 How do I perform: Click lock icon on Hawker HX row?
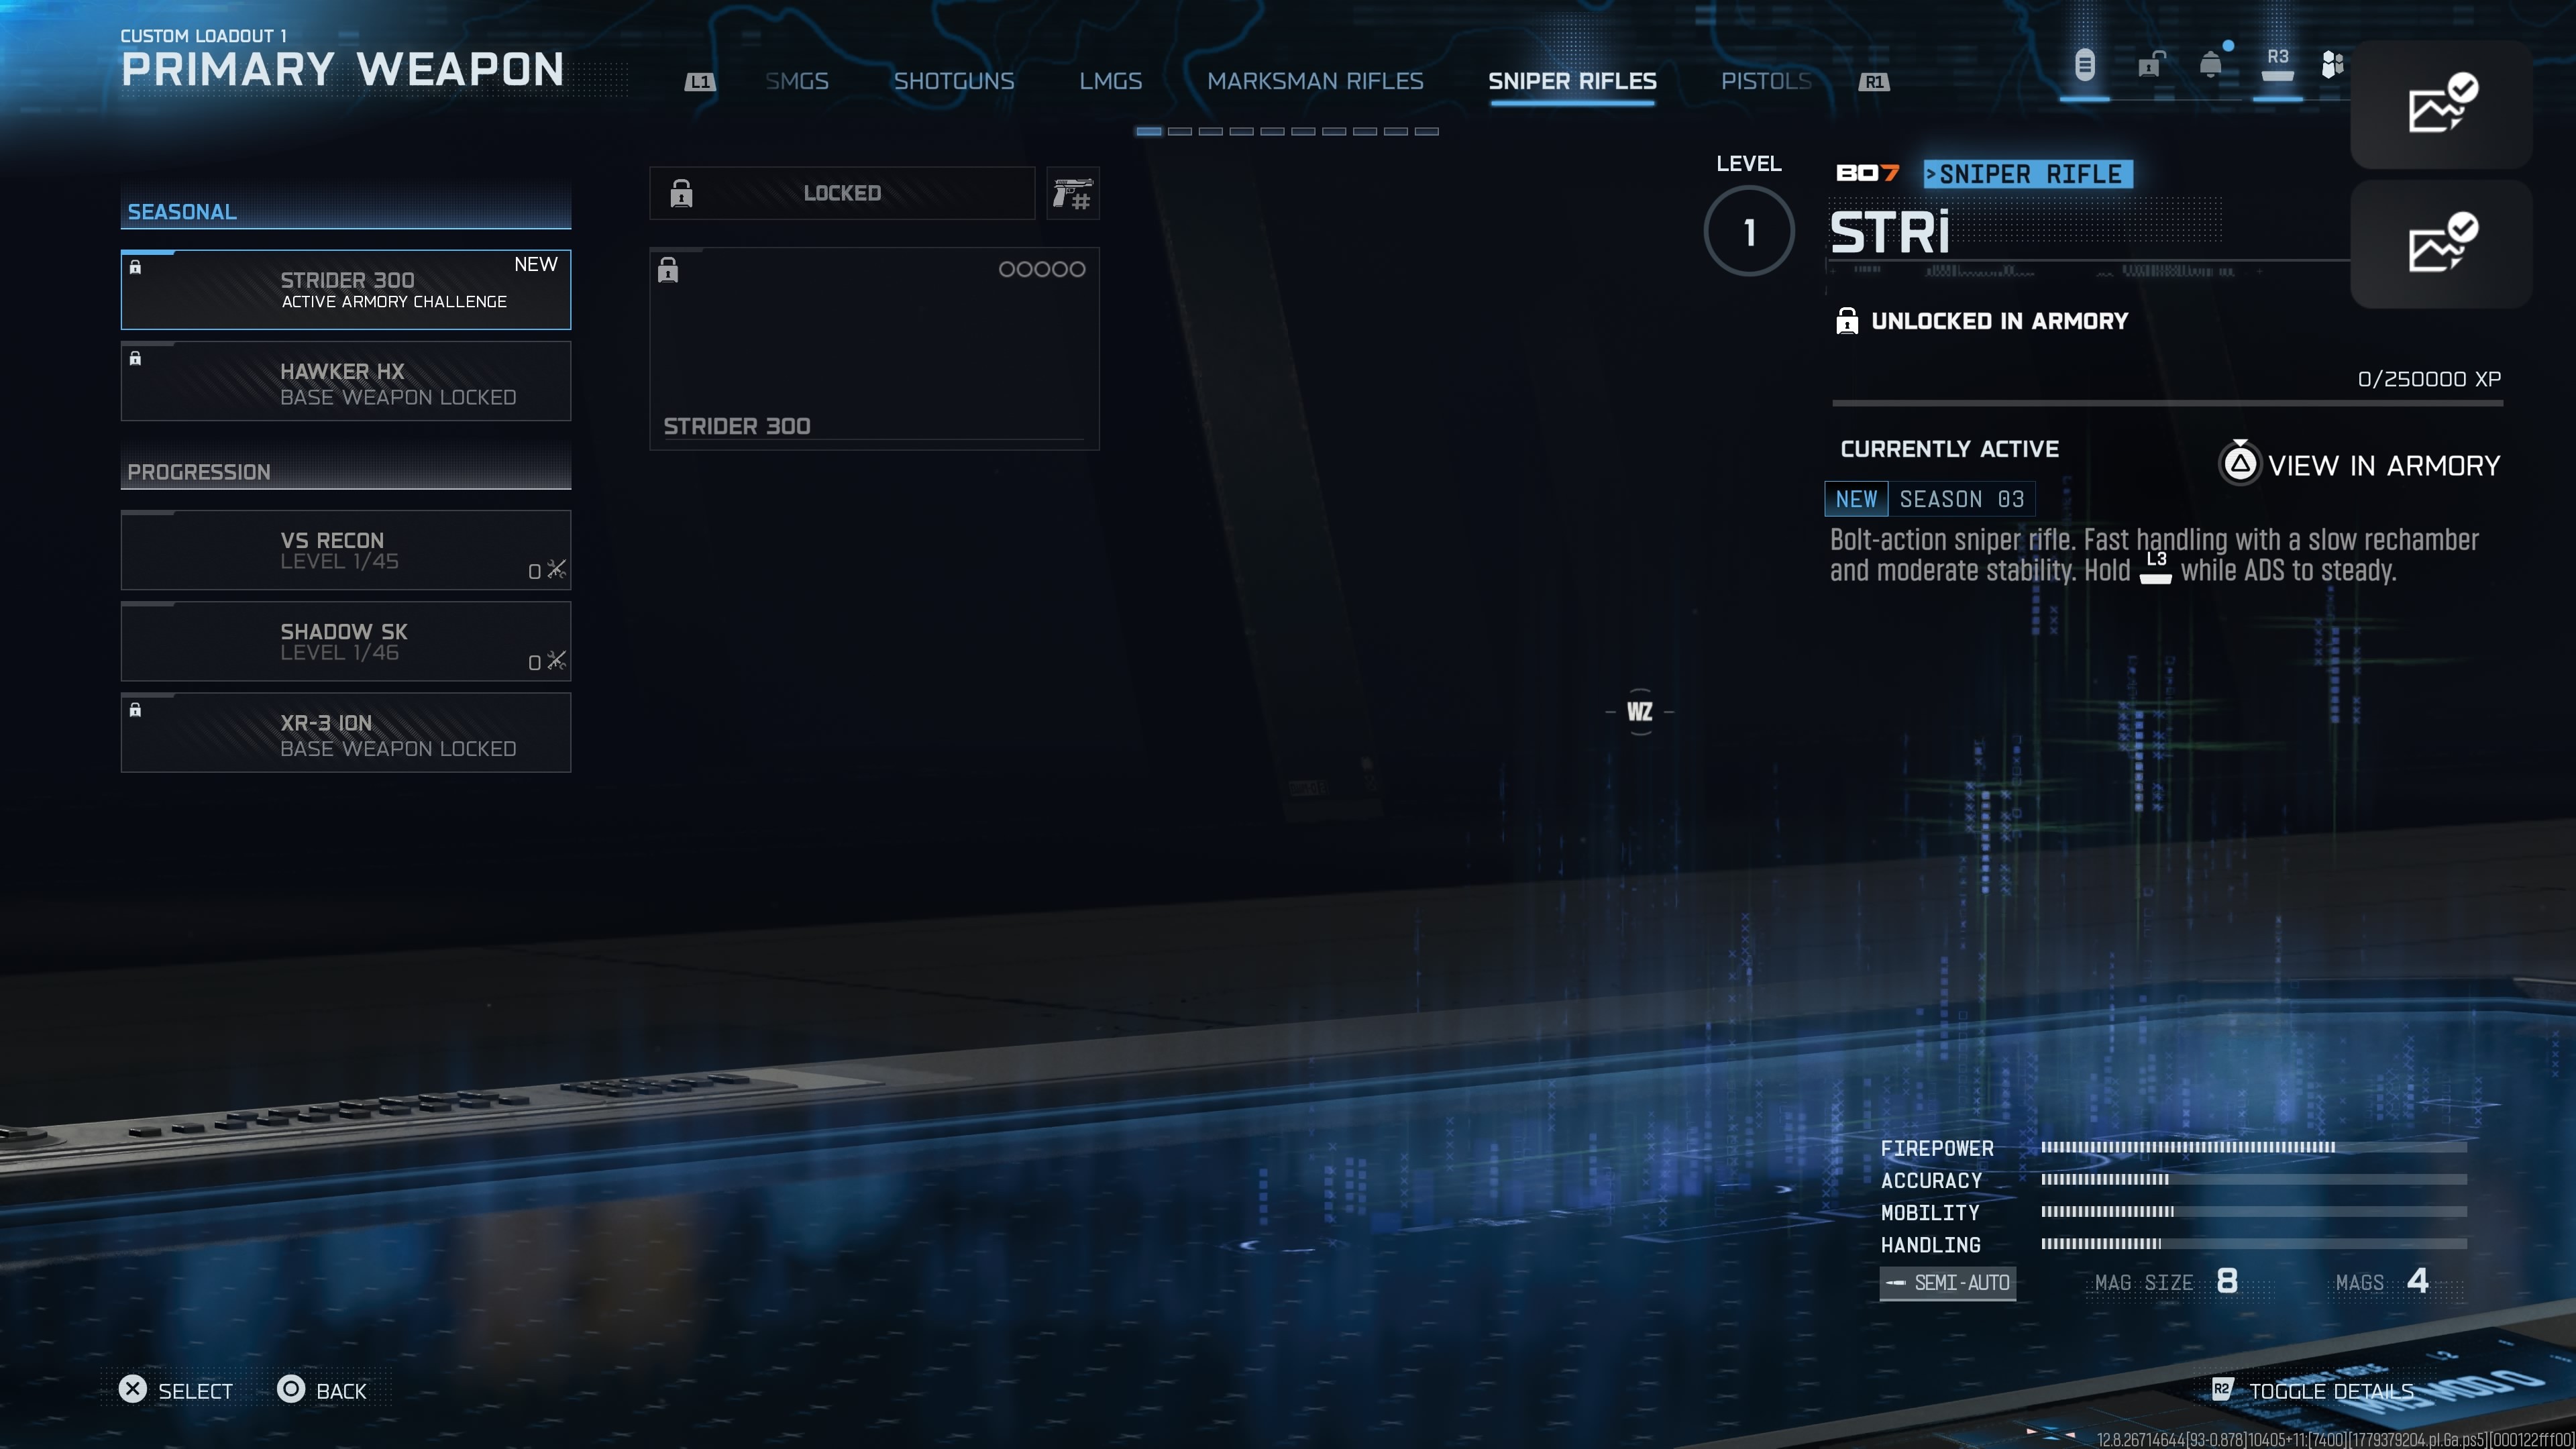click(x=135, y=359)
